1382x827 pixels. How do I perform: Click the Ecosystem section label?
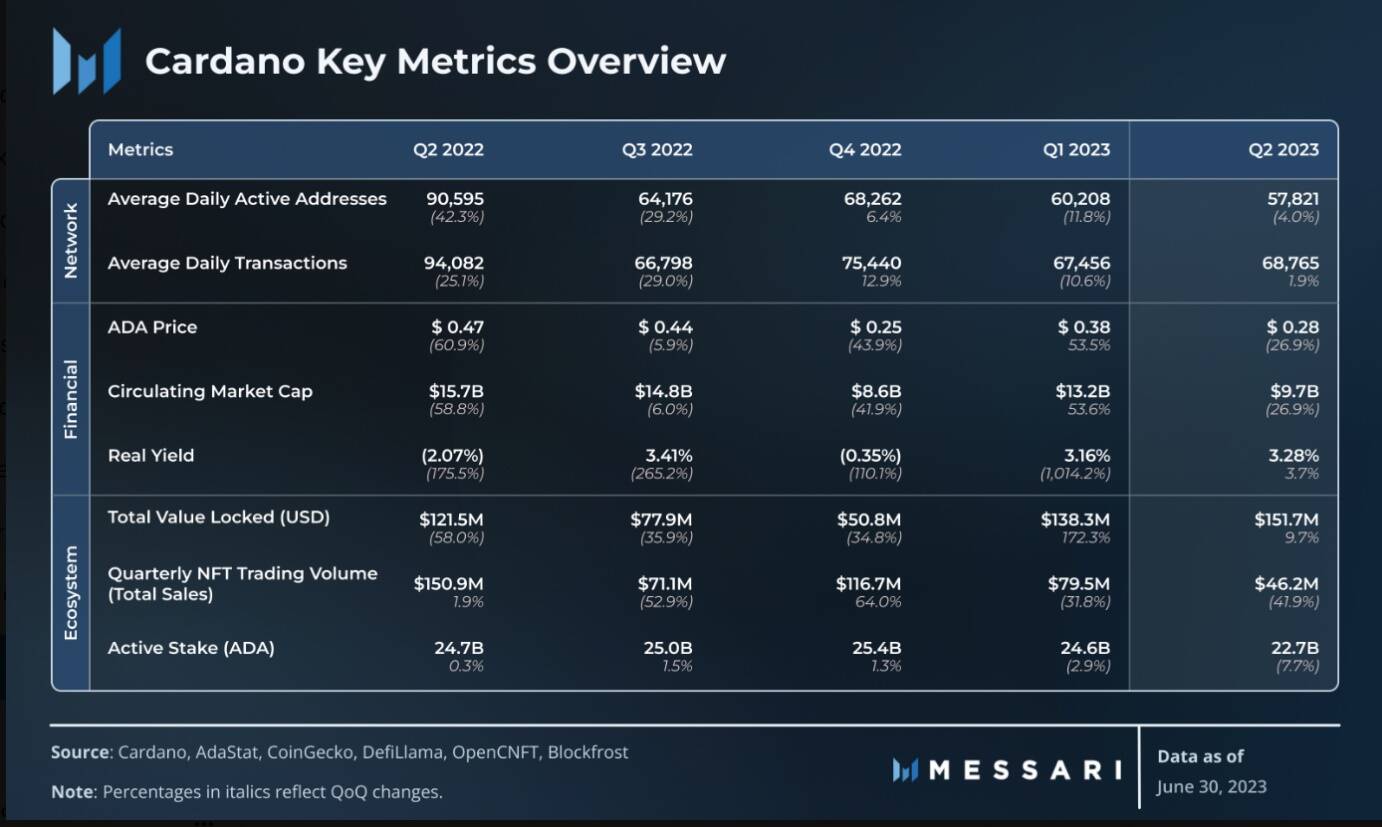71,593
